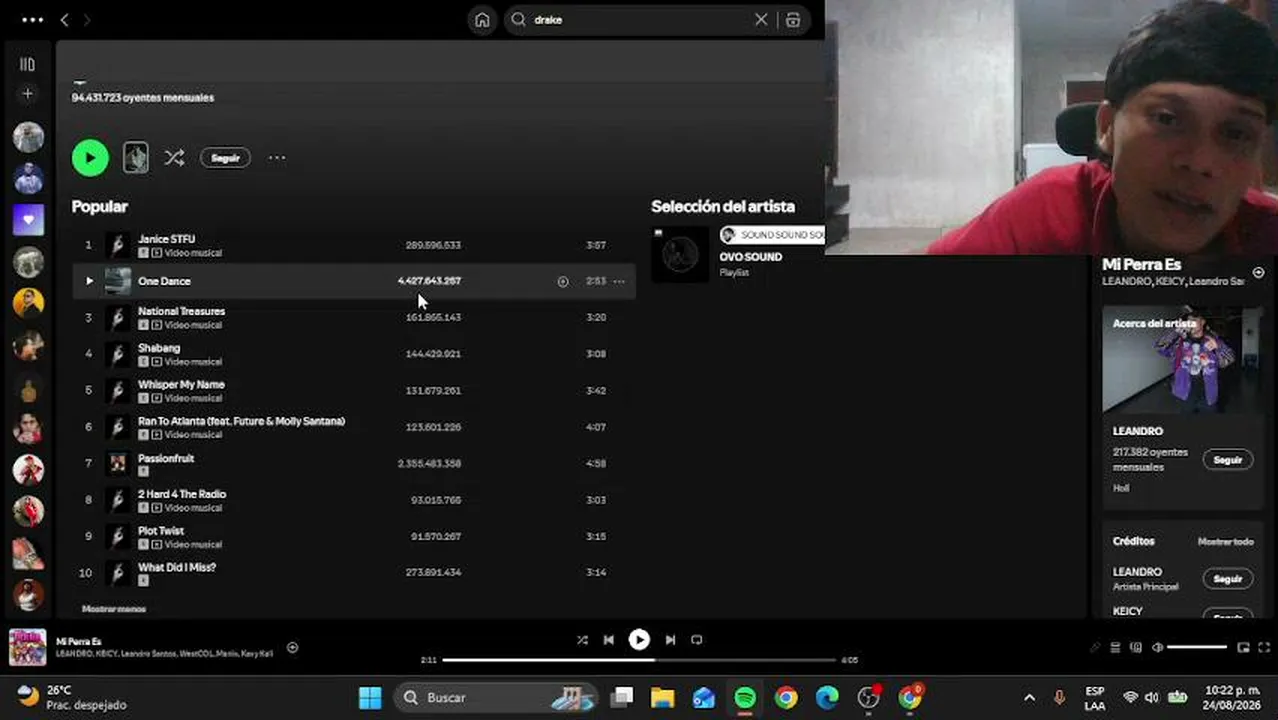The width and height of the screenshot is (1278, 720).
Task: Show all credits with Mostrar todo
Action: 1225,541
